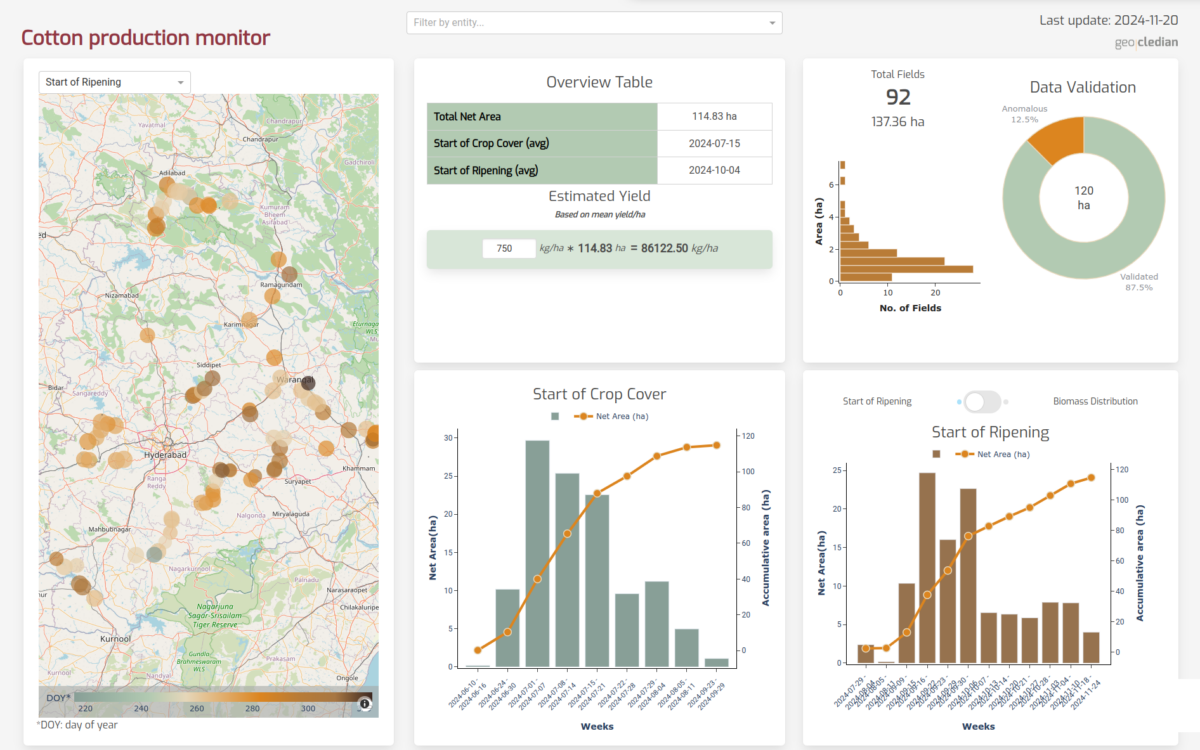Viewport: 1200px width, 750px height.
Task: Click the Last update: 2024-11-20 text
Action: click(x=1109, y=20)
